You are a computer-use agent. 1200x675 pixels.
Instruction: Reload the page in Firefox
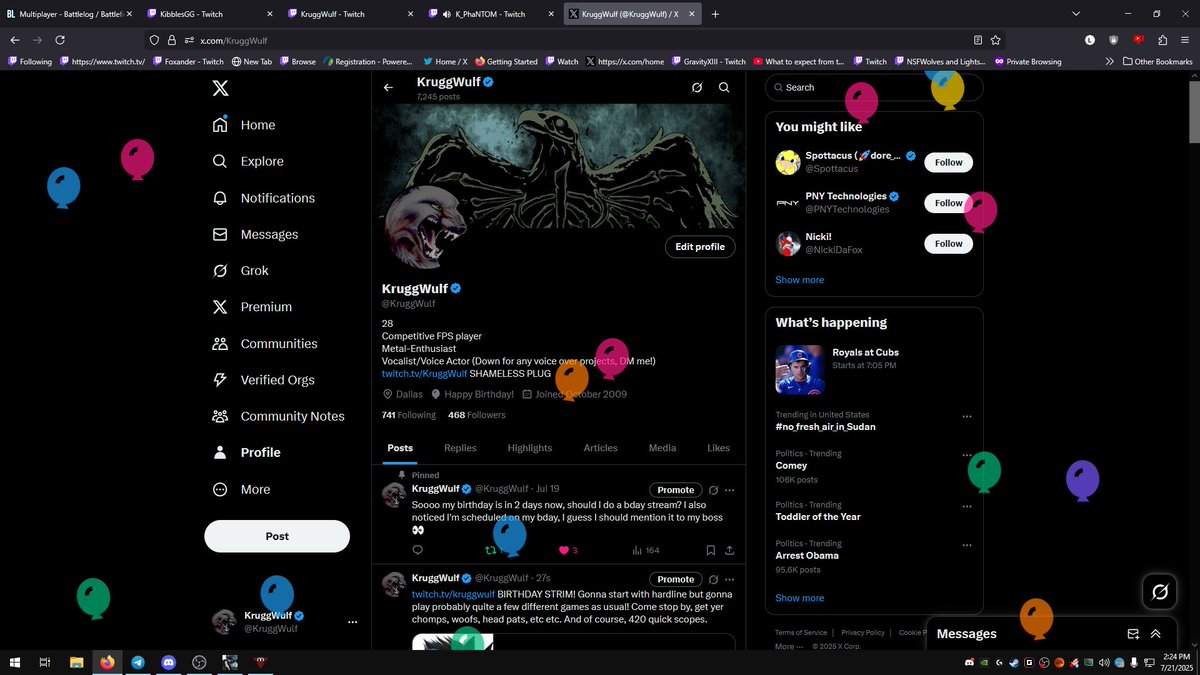60,40
